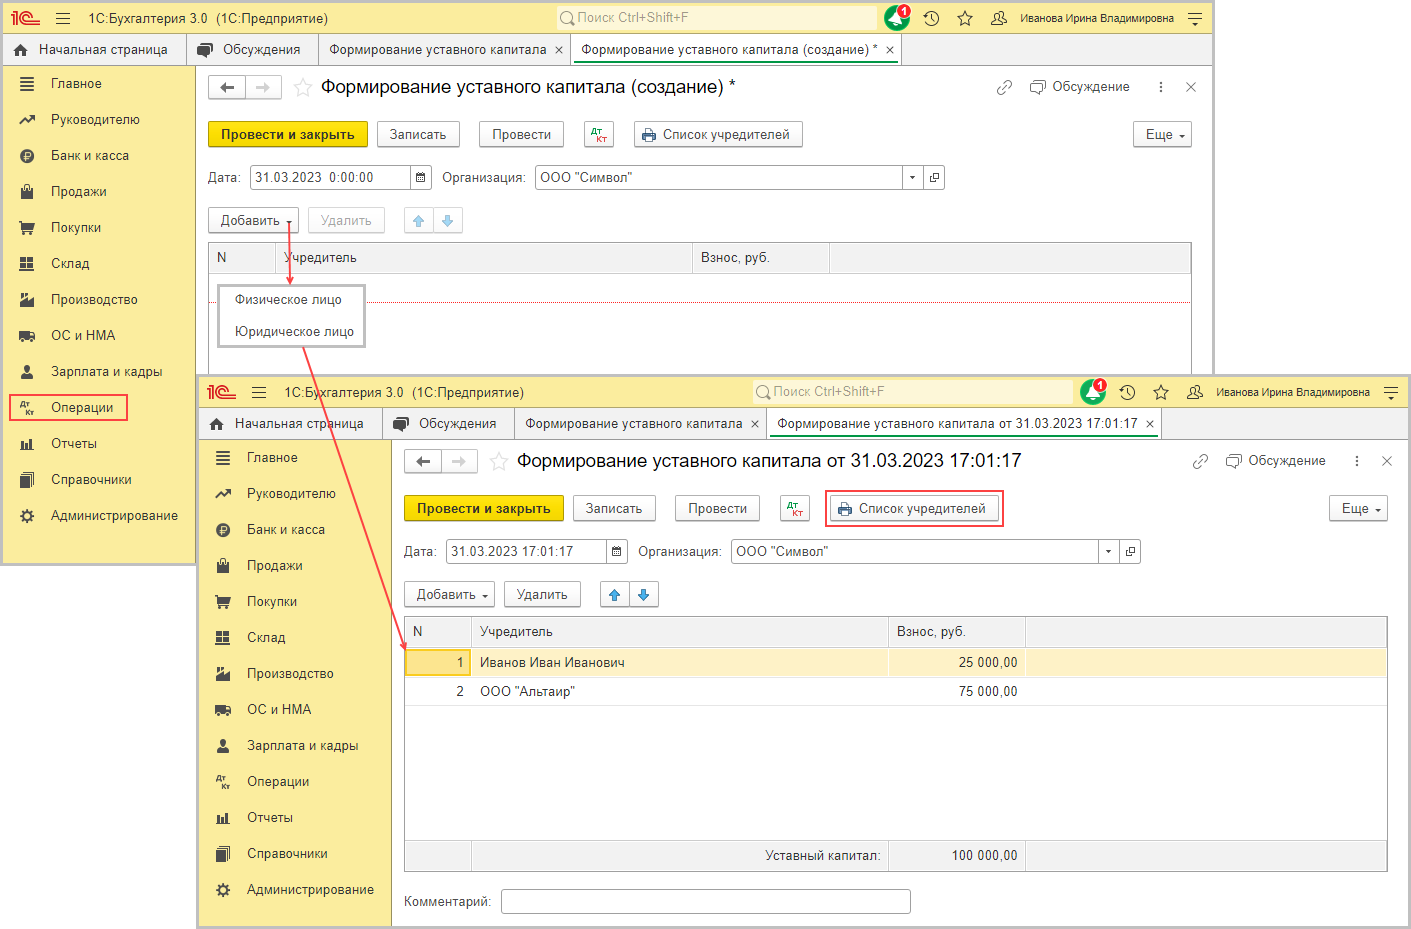
Task: Open calendar picker beside date 31.03.2023 0:00:00
Action: click(421, 178)
